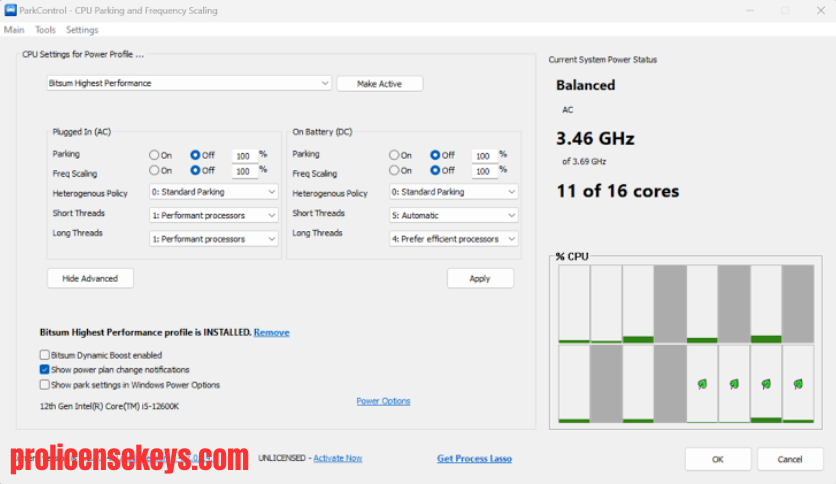The height and width of the screenshot is (484, 836).
Task: Enable Show park settings in Windows Power Options
Action: (45, 384)
